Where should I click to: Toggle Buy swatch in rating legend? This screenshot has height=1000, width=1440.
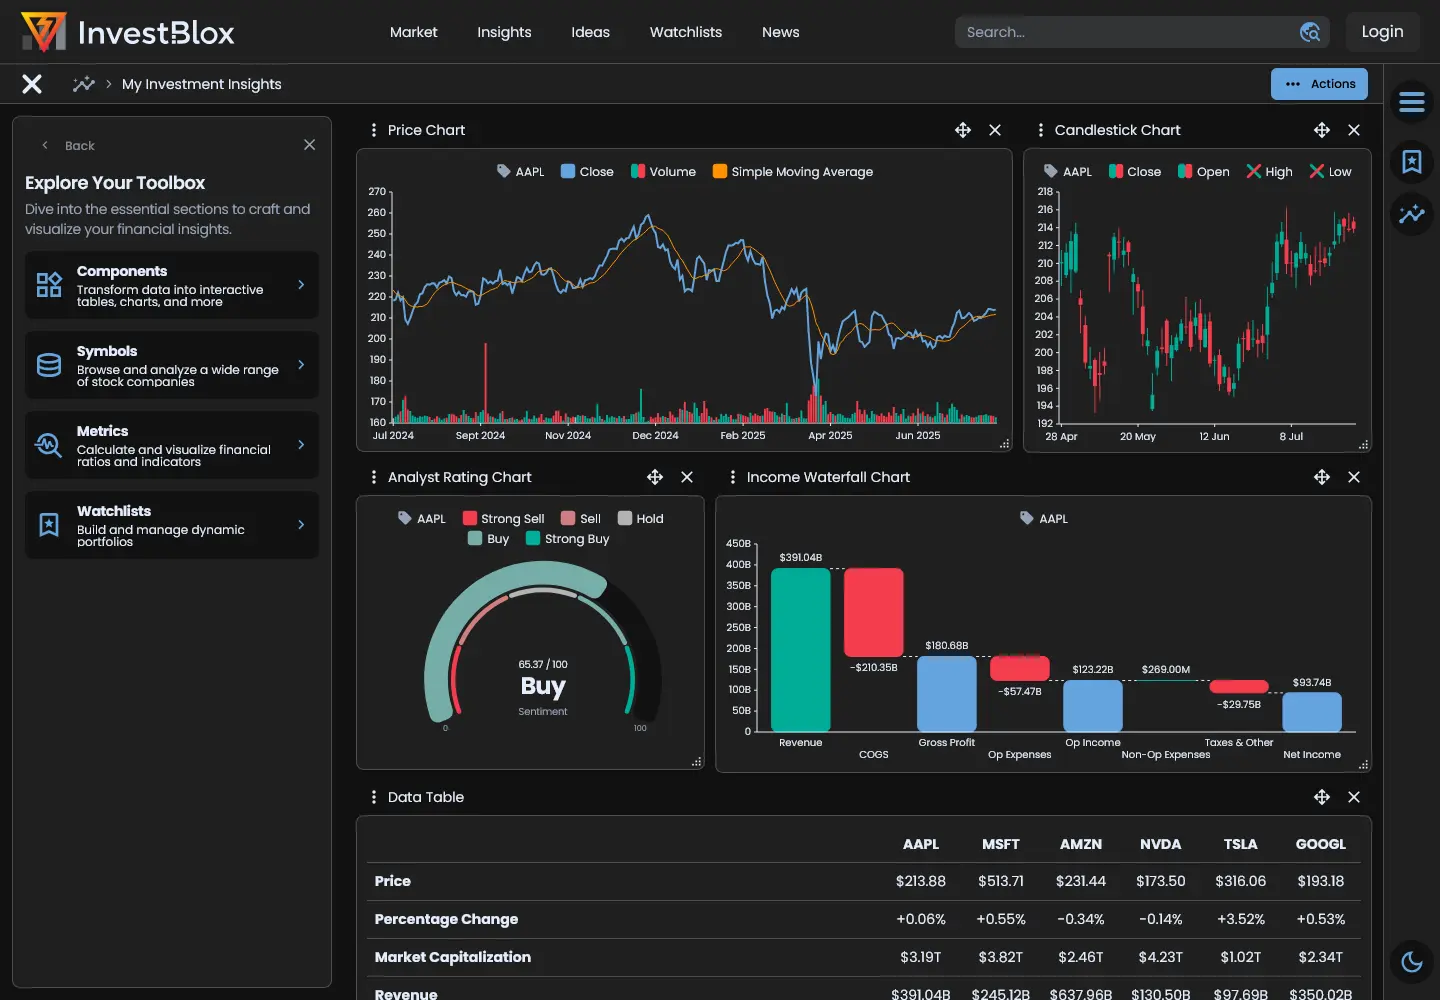coord(475,538)
